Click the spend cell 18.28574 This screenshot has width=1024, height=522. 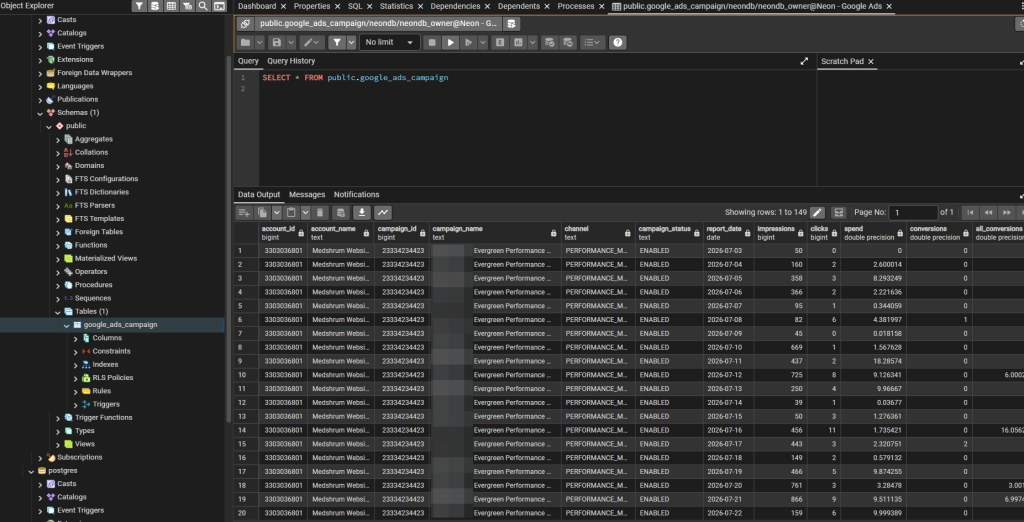(x=873, y=361)
